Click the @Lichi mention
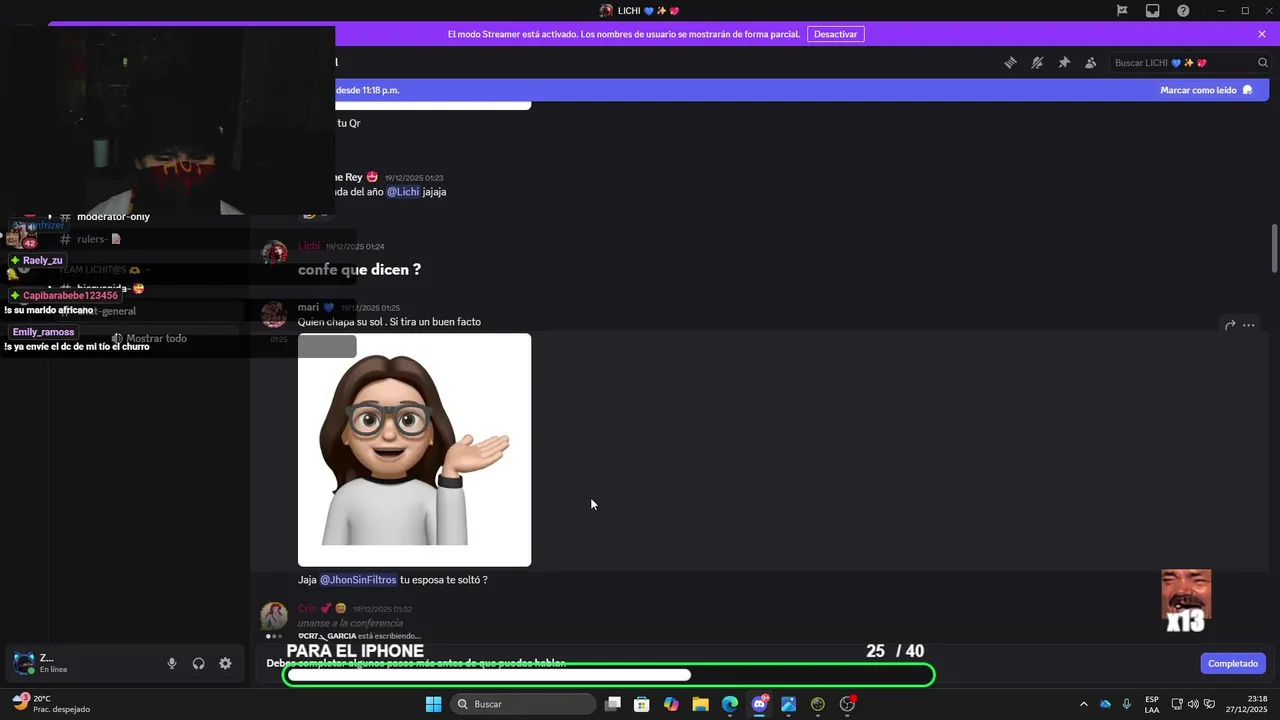Image resolution: width=1280 pixels, height=720 pixels. [403, 192]
